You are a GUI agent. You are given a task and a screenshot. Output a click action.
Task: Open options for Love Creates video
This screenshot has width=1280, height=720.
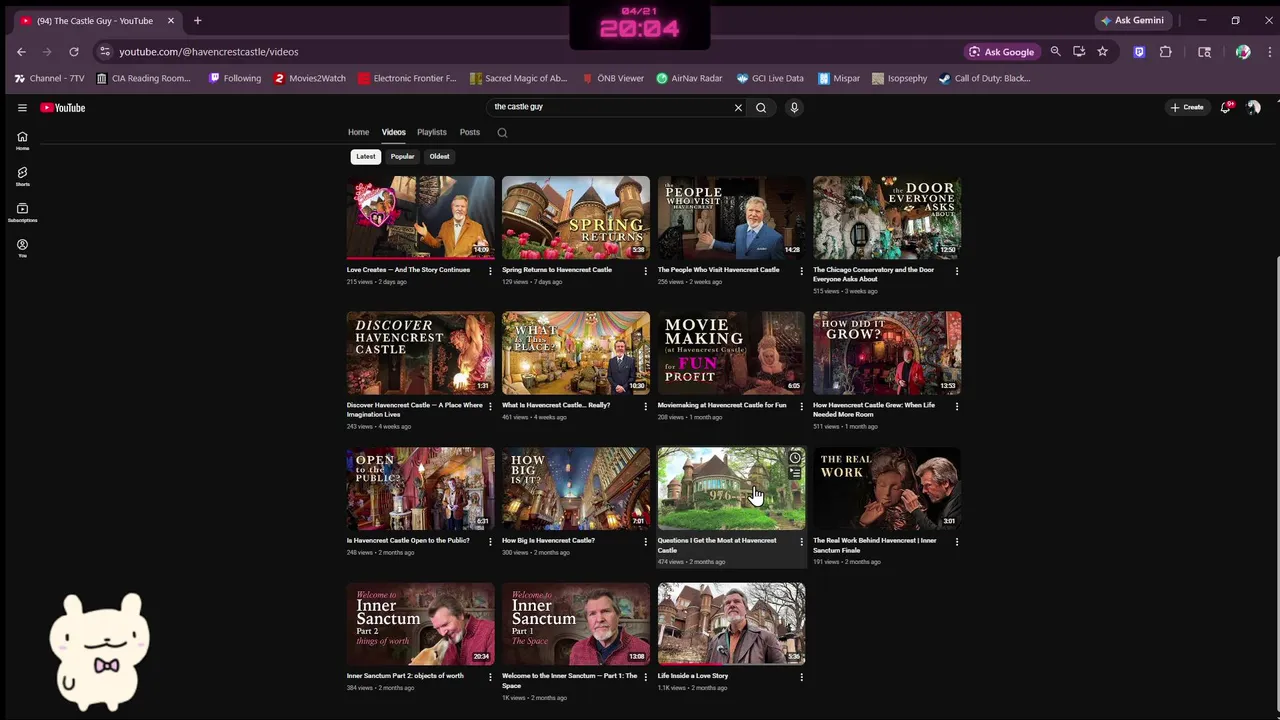[490, 271]
